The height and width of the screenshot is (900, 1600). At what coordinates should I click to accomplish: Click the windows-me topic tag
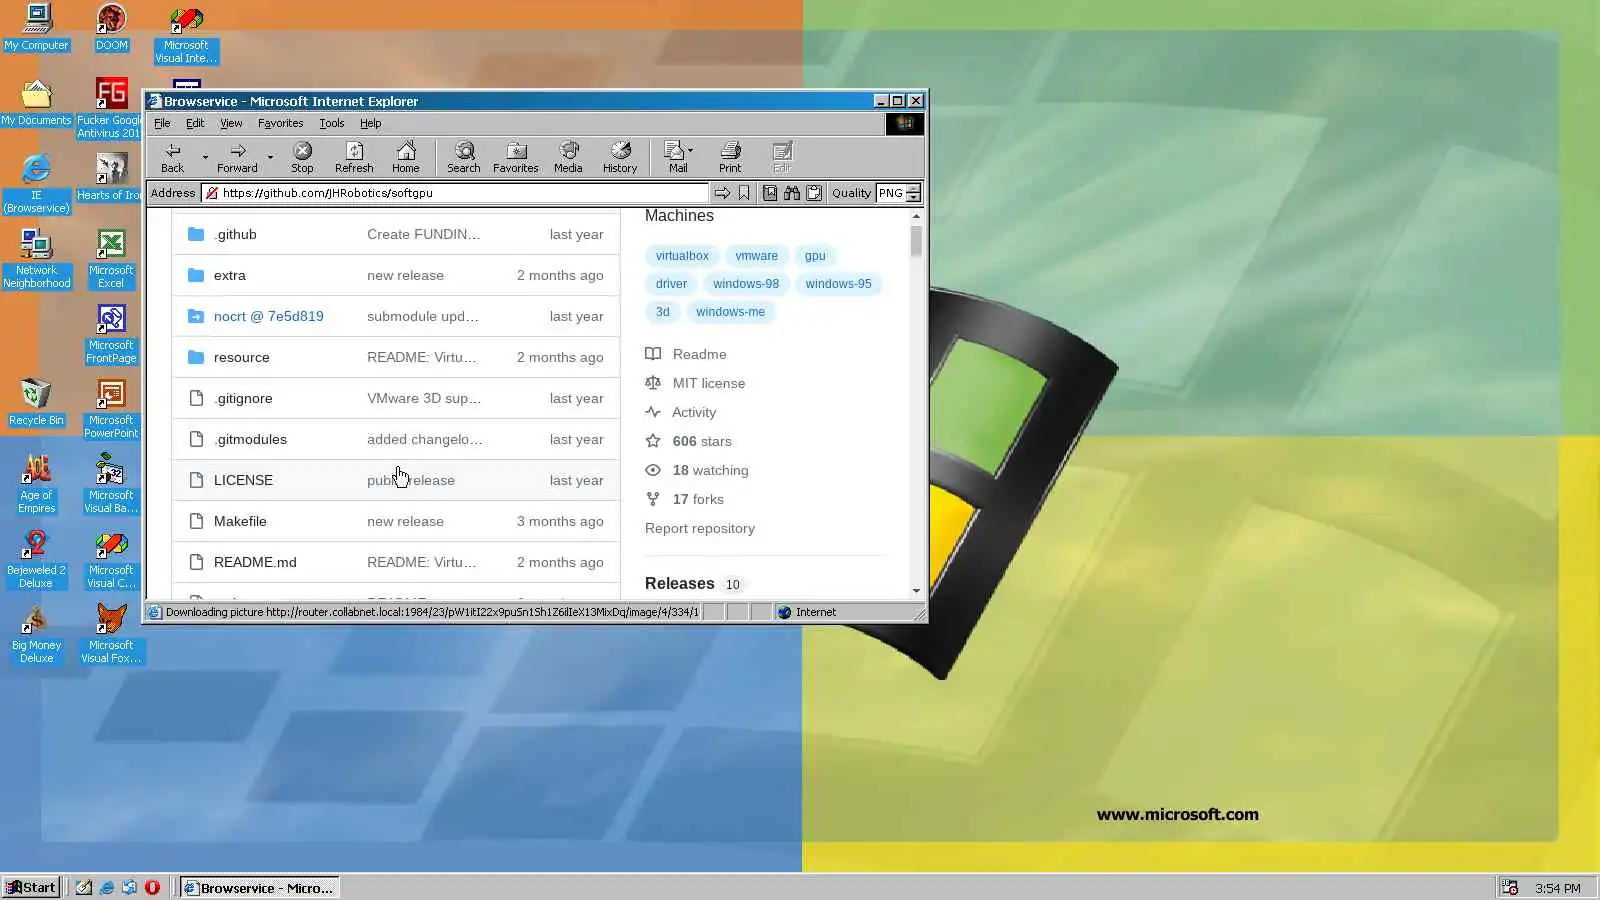(730, 312)
